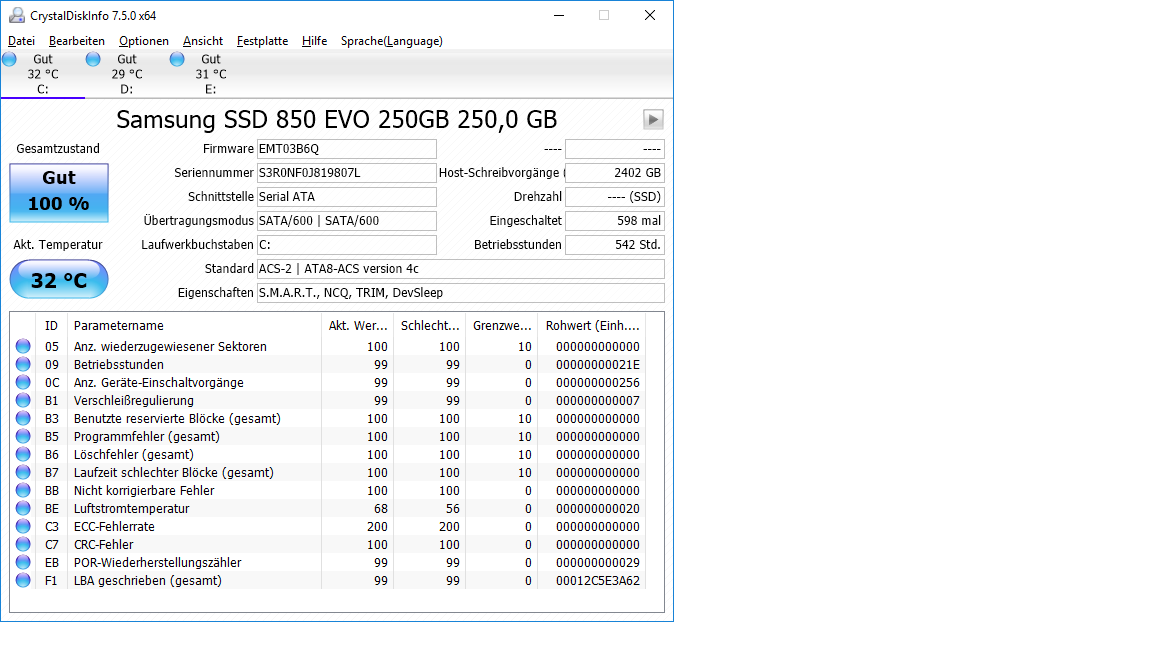The image size is (1152, 648).
Task: Click the Host-Schreibvorgänge value 2402 GB
Action: [615, 173]
